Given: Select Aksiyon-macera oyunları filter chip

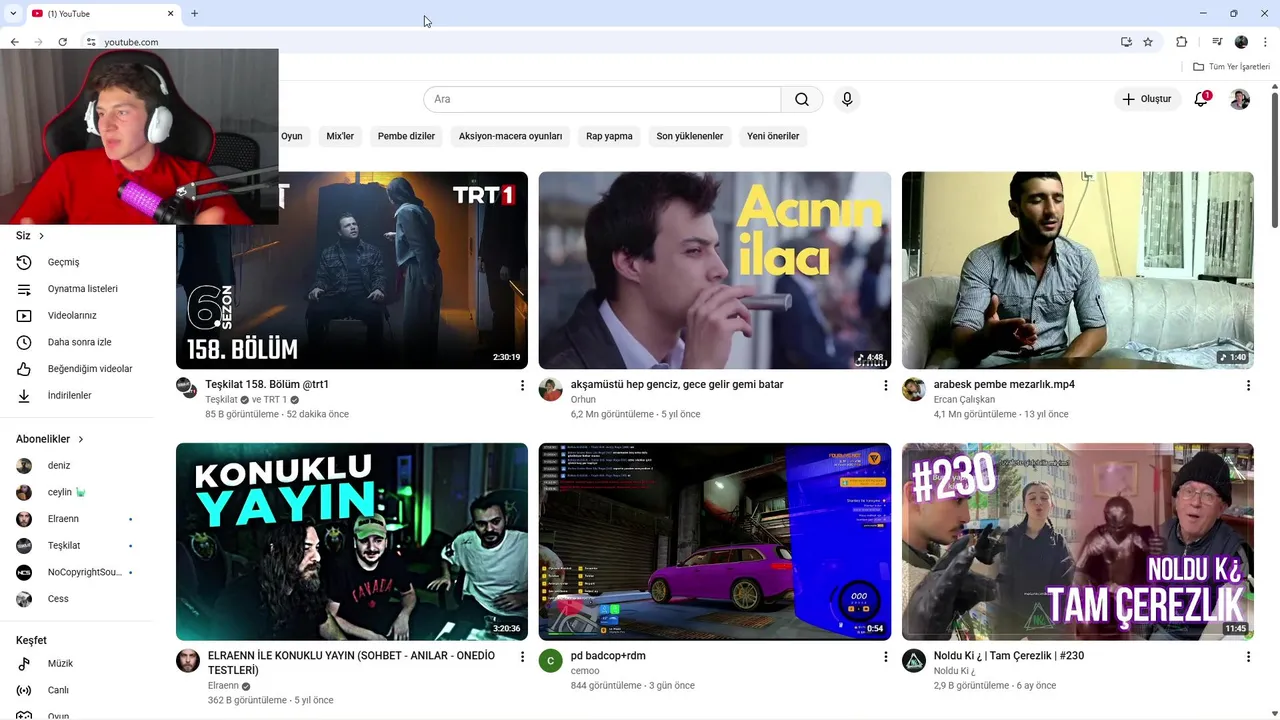Looking at the screenshot, I should pyautogui.click(x=510, y=136).
